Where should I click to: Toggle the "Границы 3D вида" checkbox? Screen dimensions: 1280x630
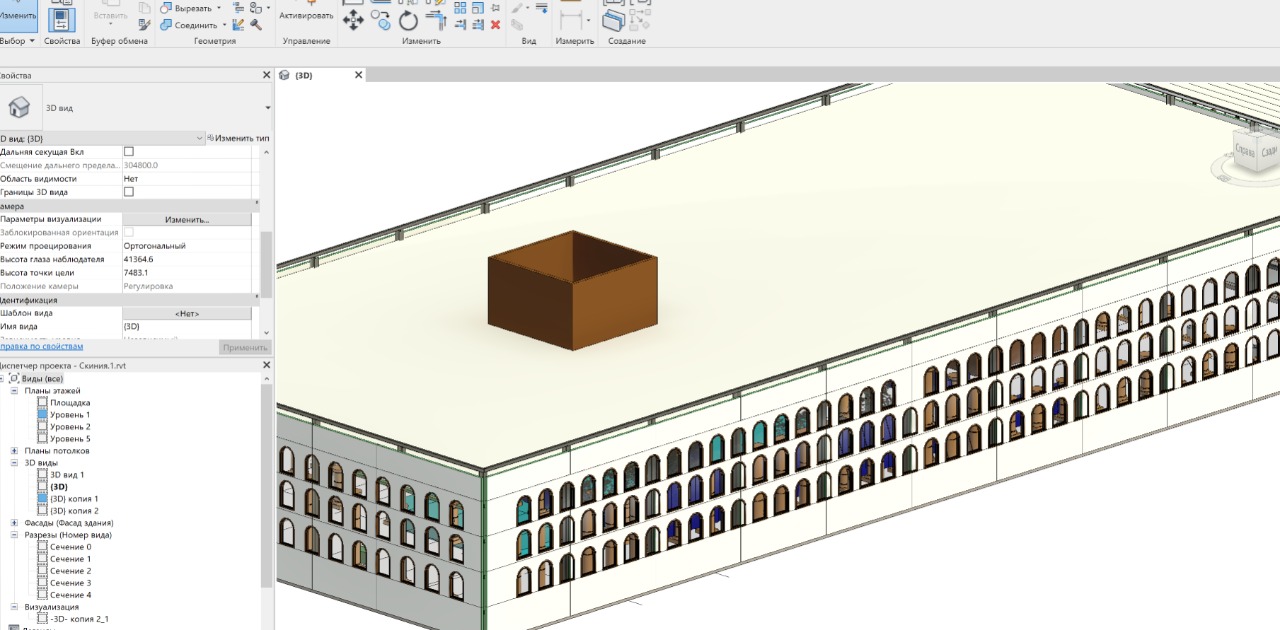coord(128,192)
